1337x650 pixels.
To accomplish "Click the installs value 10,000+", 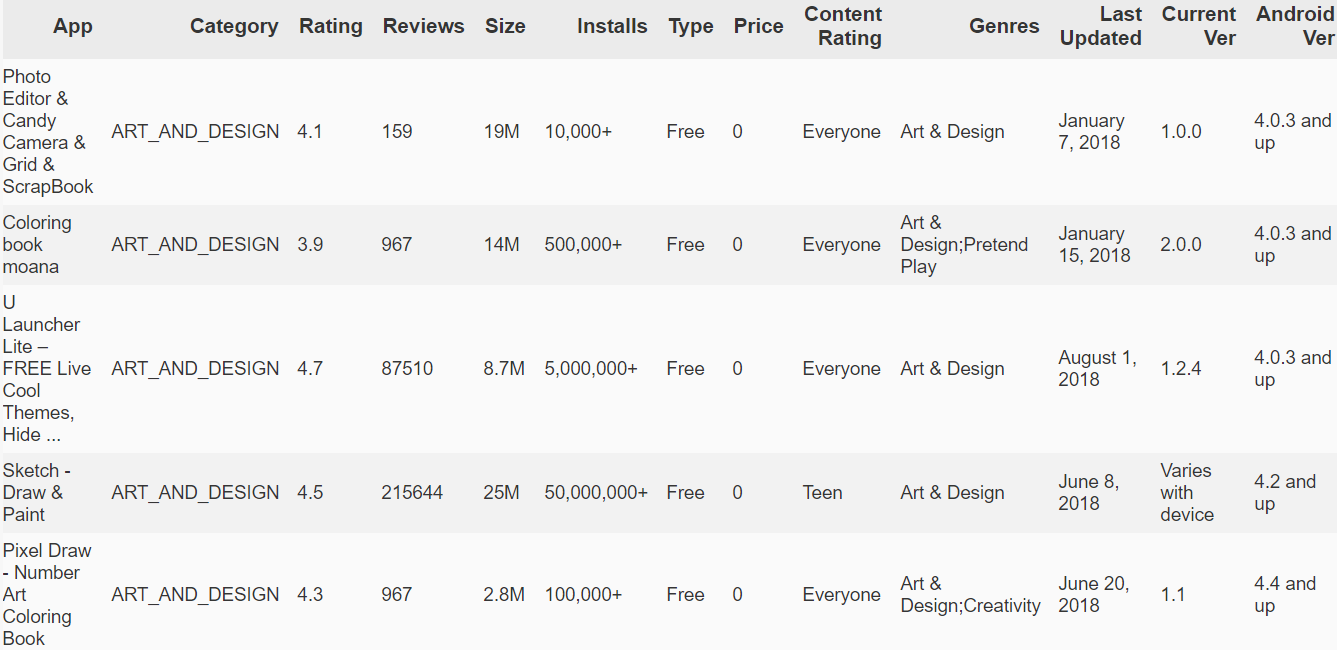I will 578,132.
